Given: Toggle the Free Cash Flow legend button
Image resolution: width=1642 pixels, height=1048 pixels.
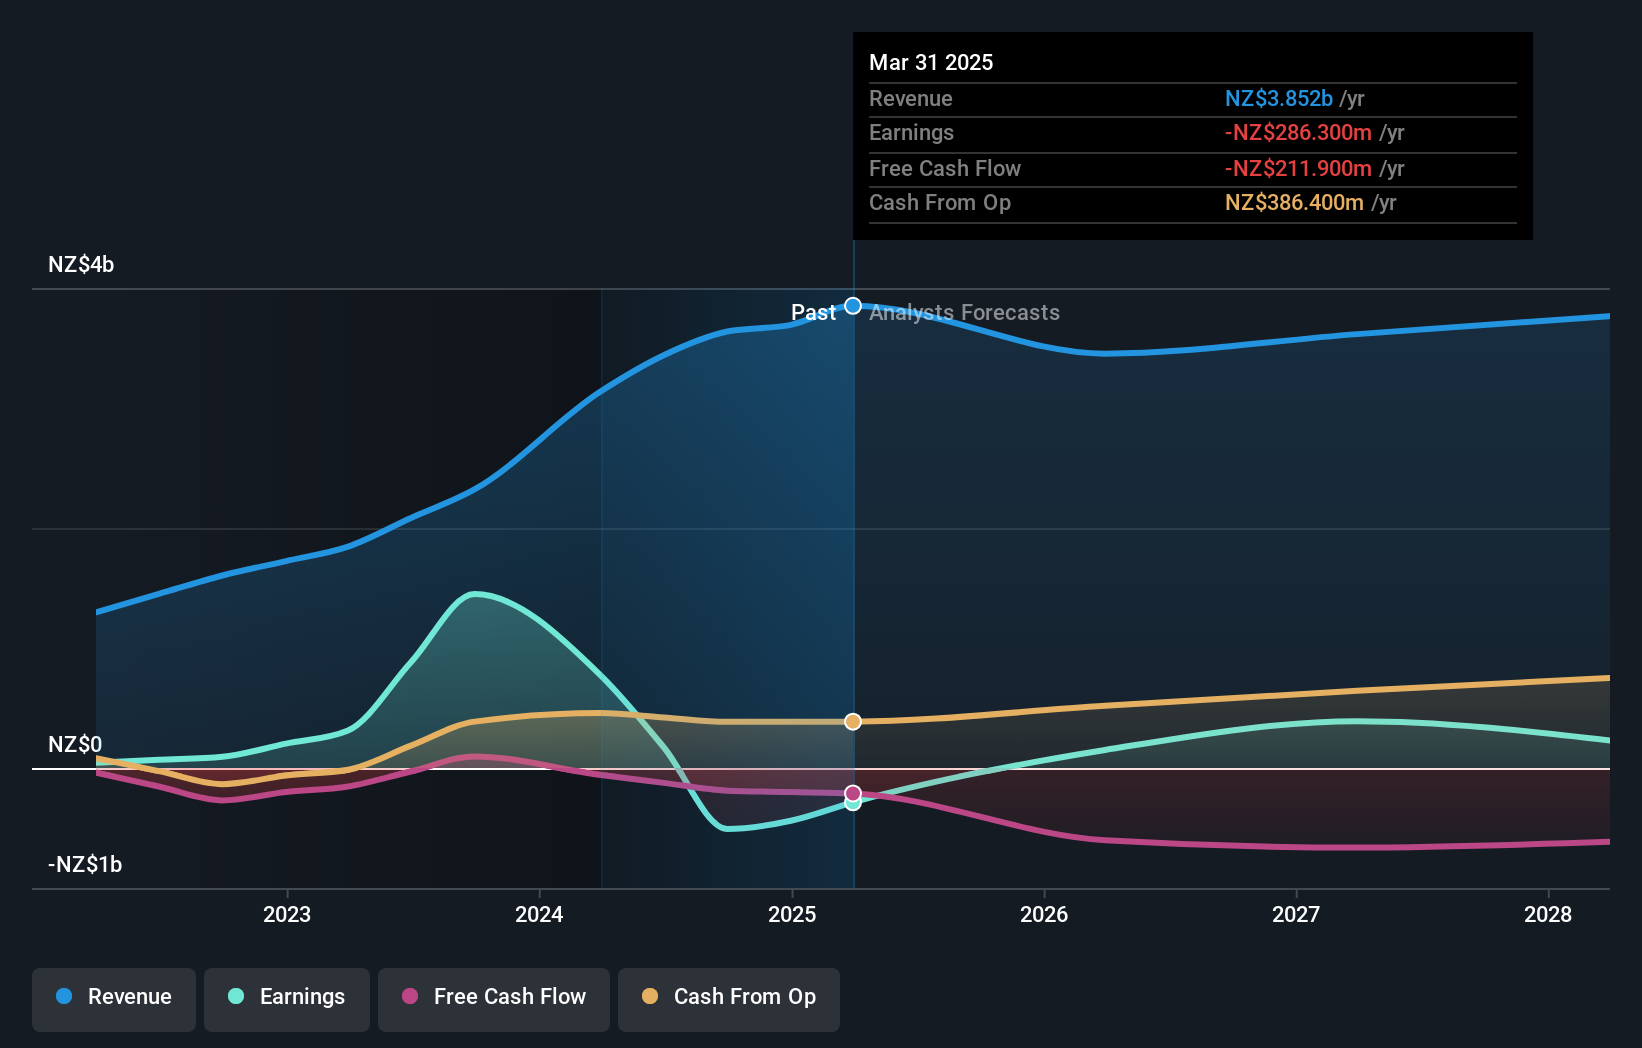Looking at the screenshot, I should click(494, 999).
